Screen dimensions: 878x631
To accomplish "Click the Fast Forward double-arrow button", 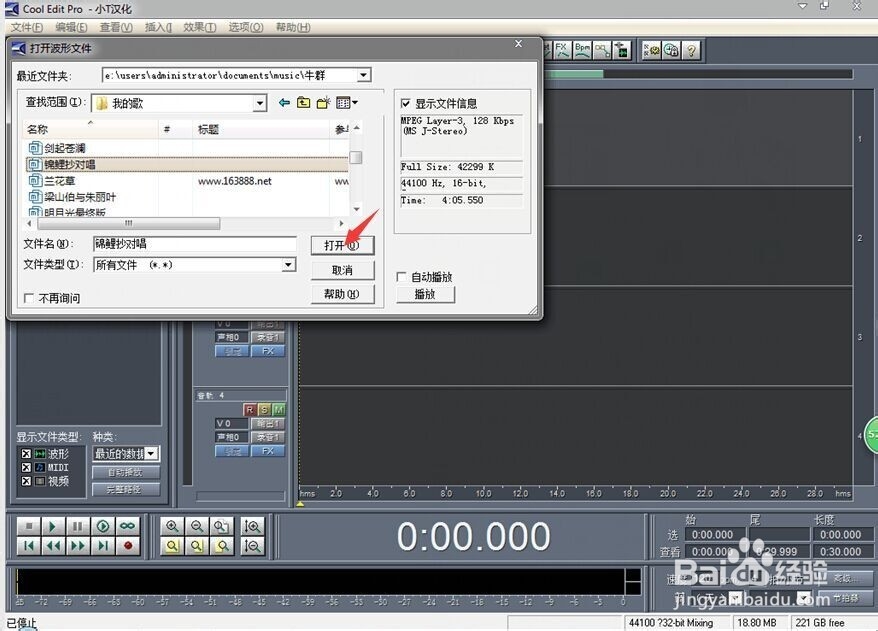I will [x=78, y=546].
